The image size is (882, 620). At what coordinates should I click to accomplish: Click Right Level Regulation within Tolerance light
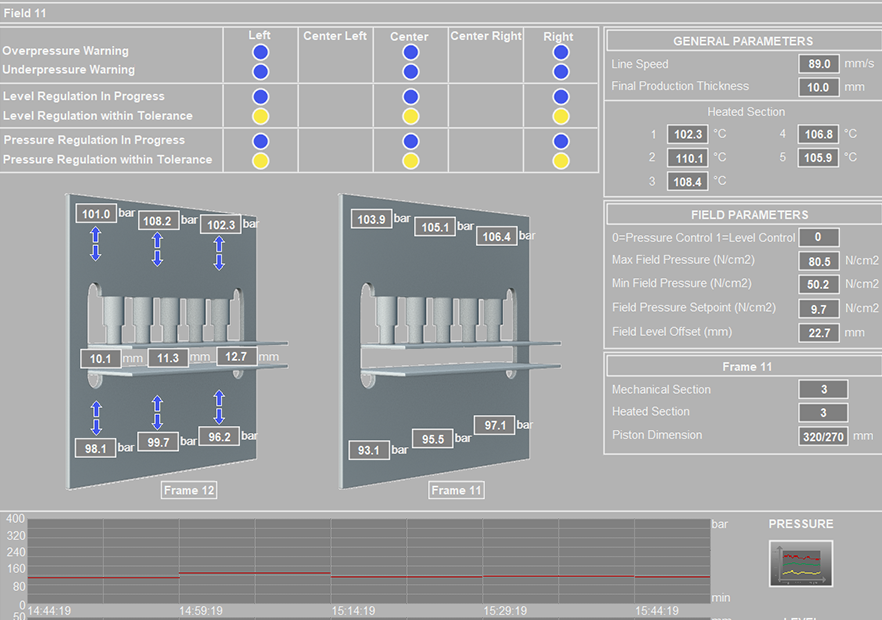click(x=561, y=116)
